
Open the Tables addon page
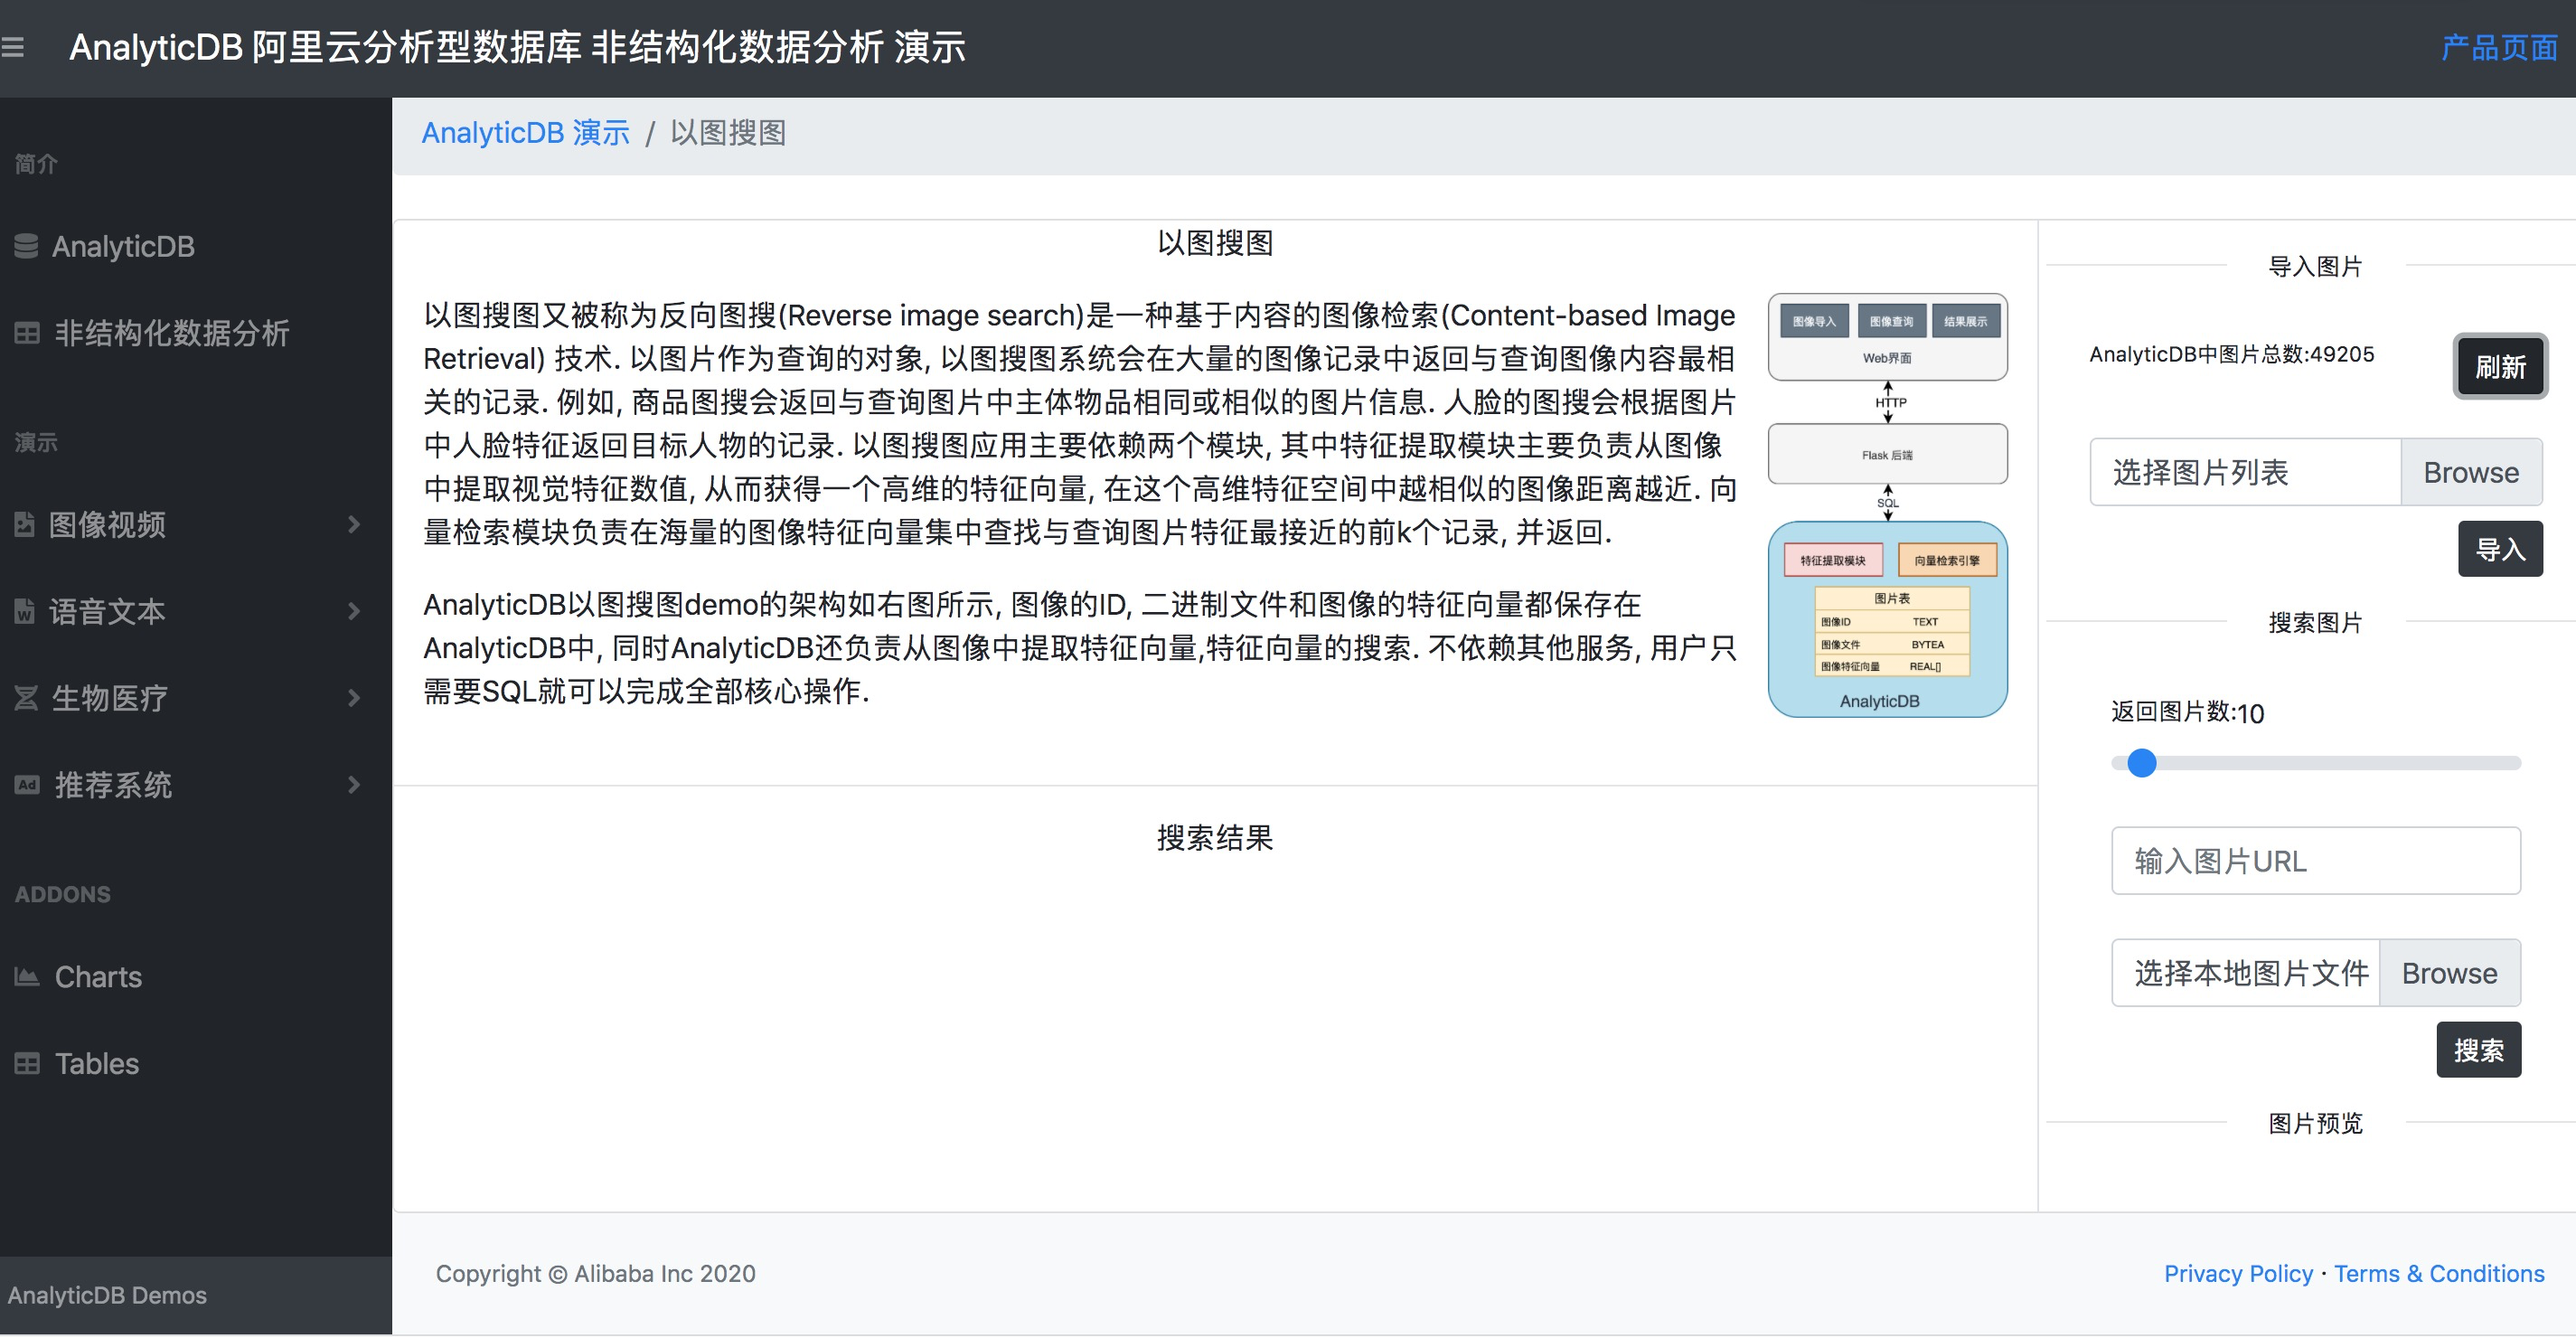(x=97, y=1064)
